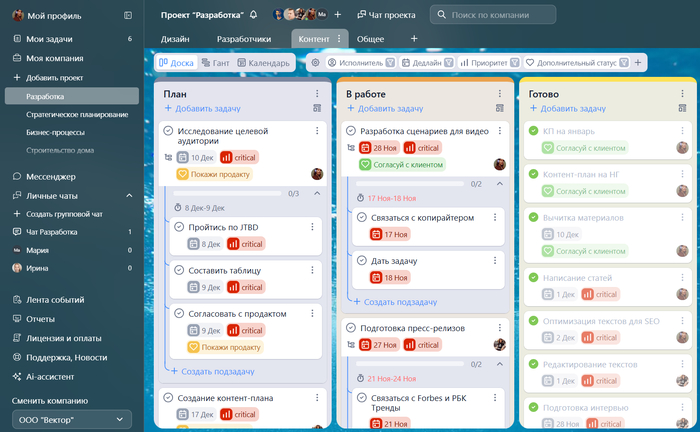Collapse the Личные чаты section
The height and width of the screenshot is (432, 700).
(x=130, y=195)
